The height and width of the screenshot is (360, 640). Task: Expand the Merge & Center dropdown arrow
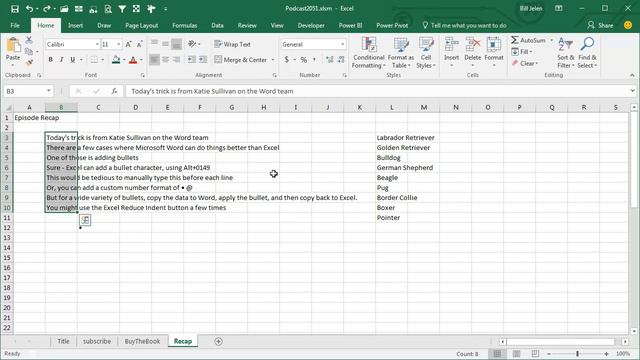[273, 60]
